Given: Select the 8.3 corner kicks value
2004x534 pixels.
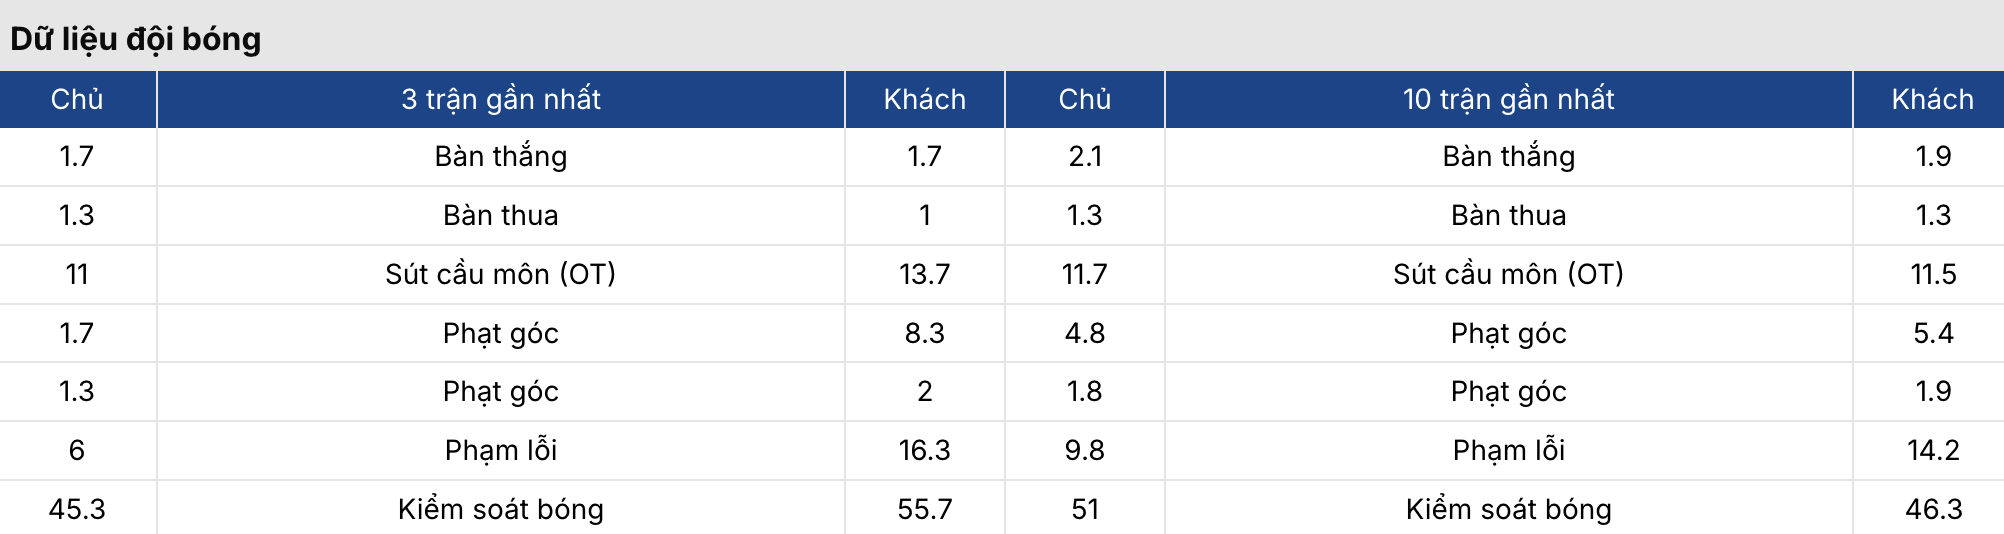Looking at the screenshot, I should coord(924,333).
